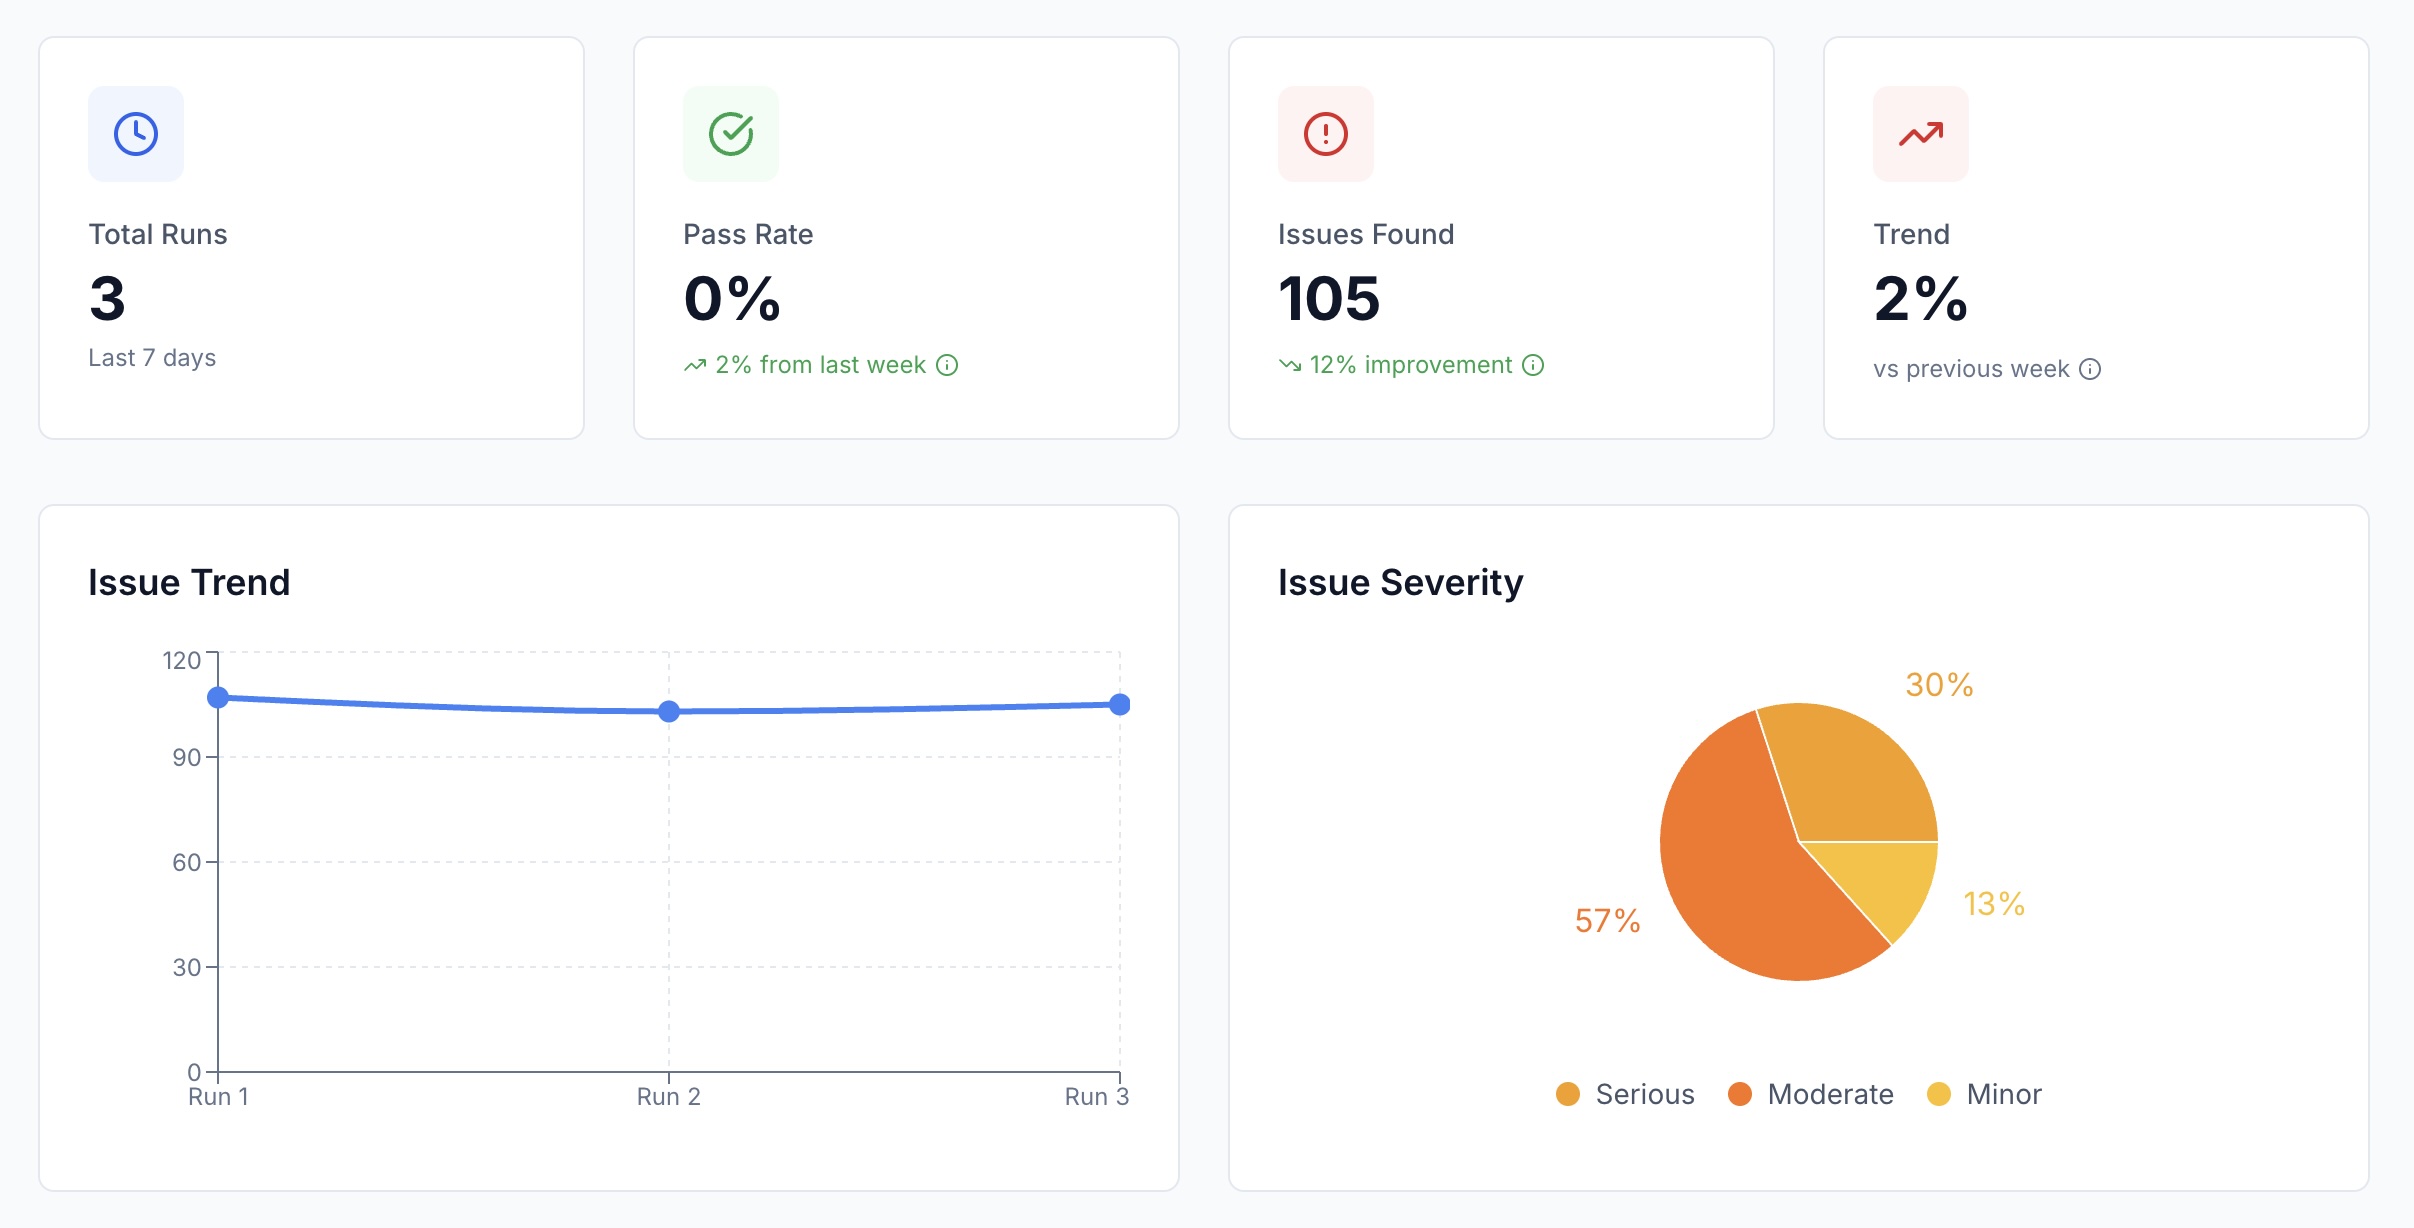Click the Run 2 data point on the line
This screenshot has height=1228, width=2414.
[668, 710]
